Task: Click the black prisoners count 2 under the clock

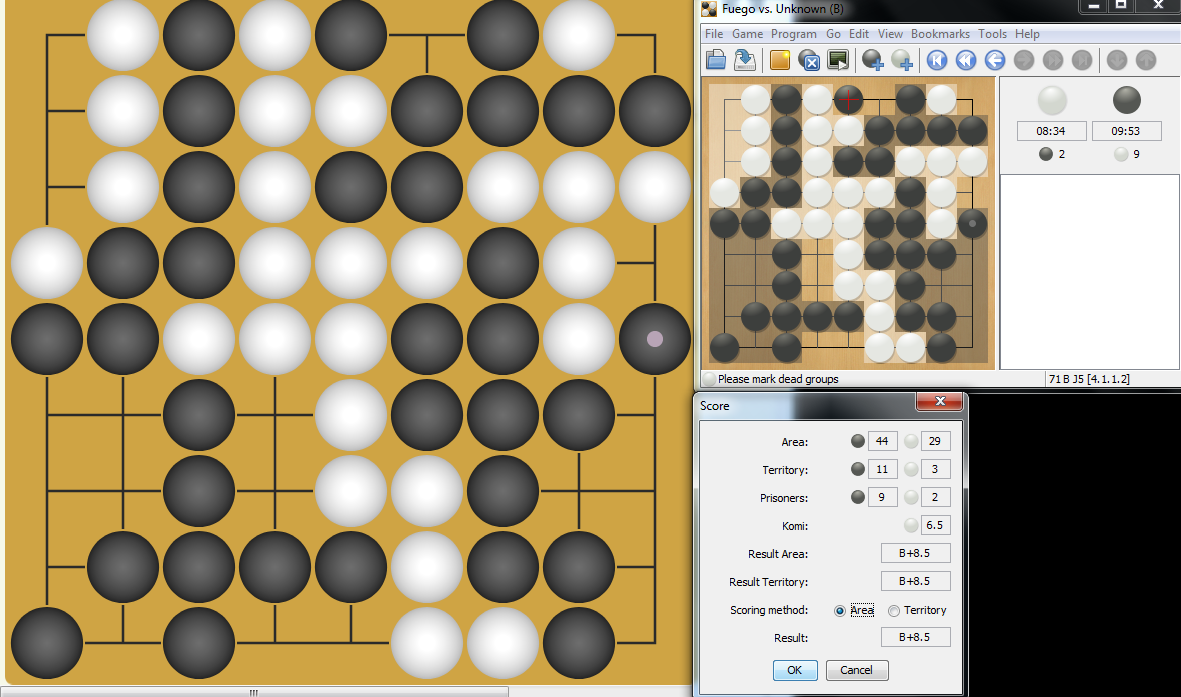Action: point(1052,154)
